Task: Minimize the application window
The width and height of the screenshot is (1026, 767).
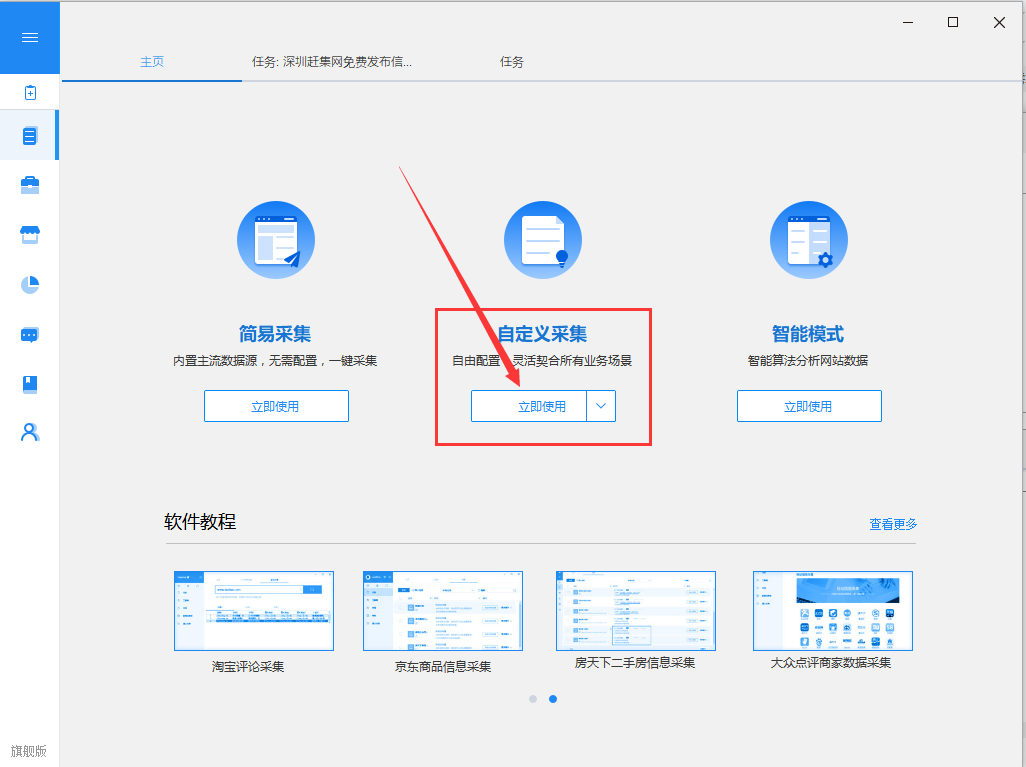Action: pos(908,22)
